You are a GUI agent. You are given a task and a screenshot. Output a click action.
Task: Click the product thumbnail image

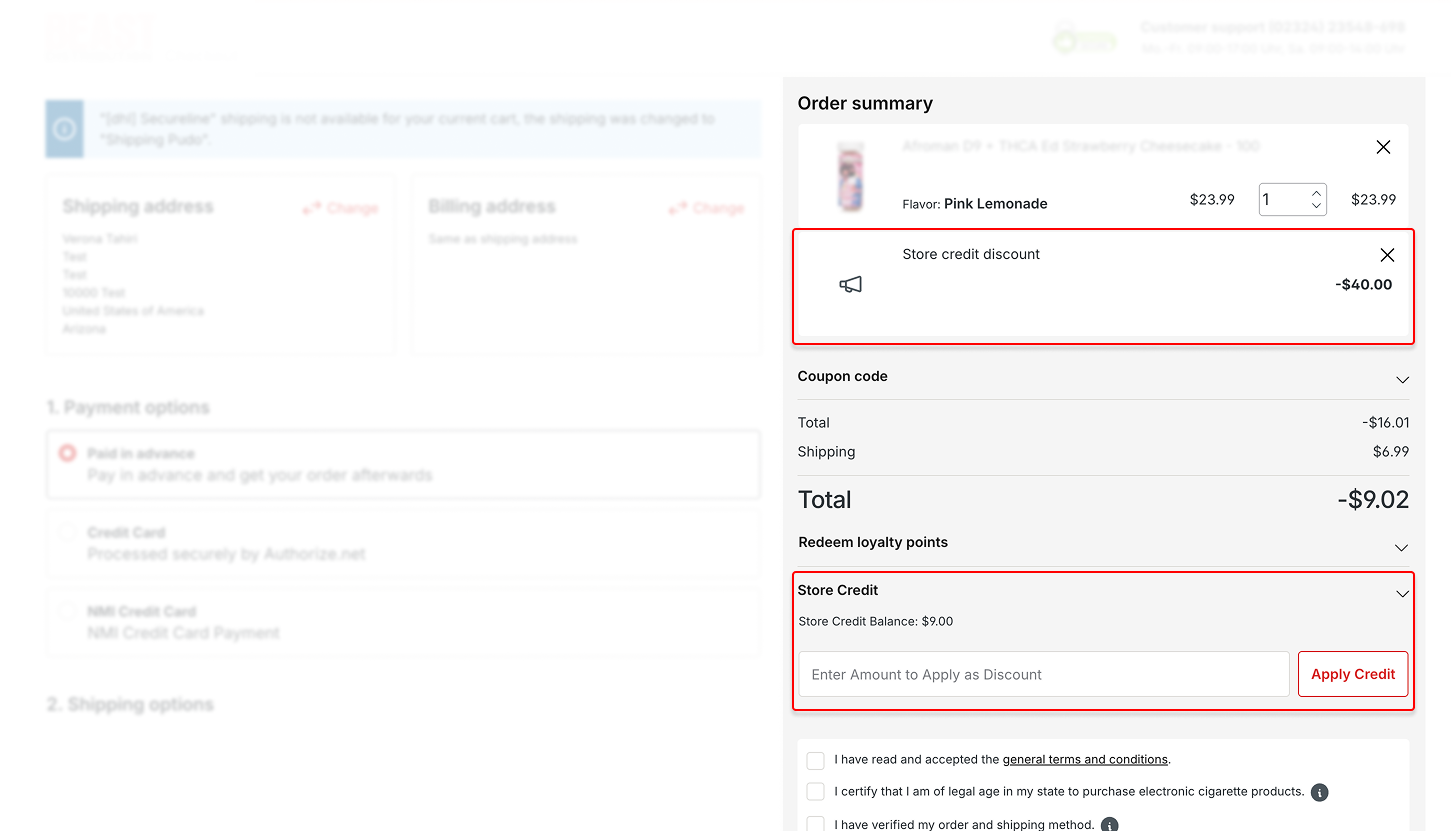pos(851,177)
